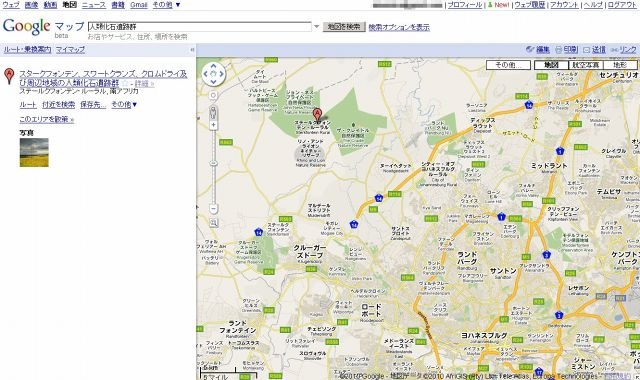Open the photo thumbnail of the yellow field
The image size is (640, 380).
point(34,152)
